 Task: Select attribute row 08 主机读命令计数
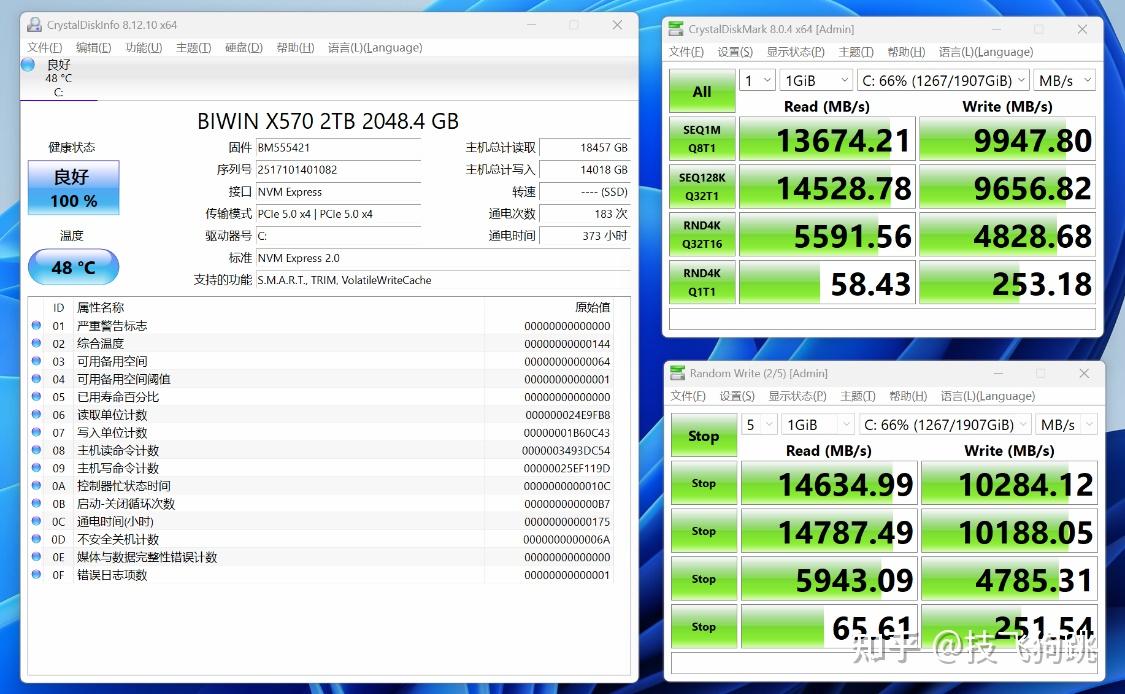[322, 450]
